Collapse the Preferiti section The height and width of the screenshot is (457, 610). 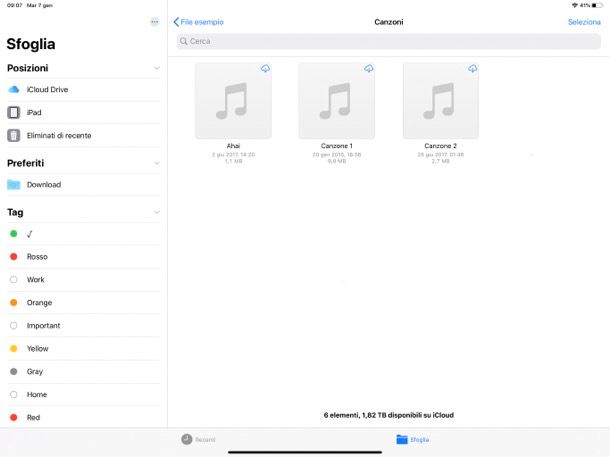tap(157, 163)
